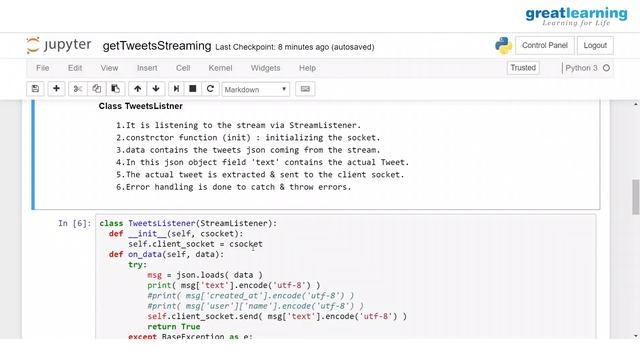Click the Class TweetsListner heading
The width and height of the screenshot is (640, 360).
(x=140, y=106)
